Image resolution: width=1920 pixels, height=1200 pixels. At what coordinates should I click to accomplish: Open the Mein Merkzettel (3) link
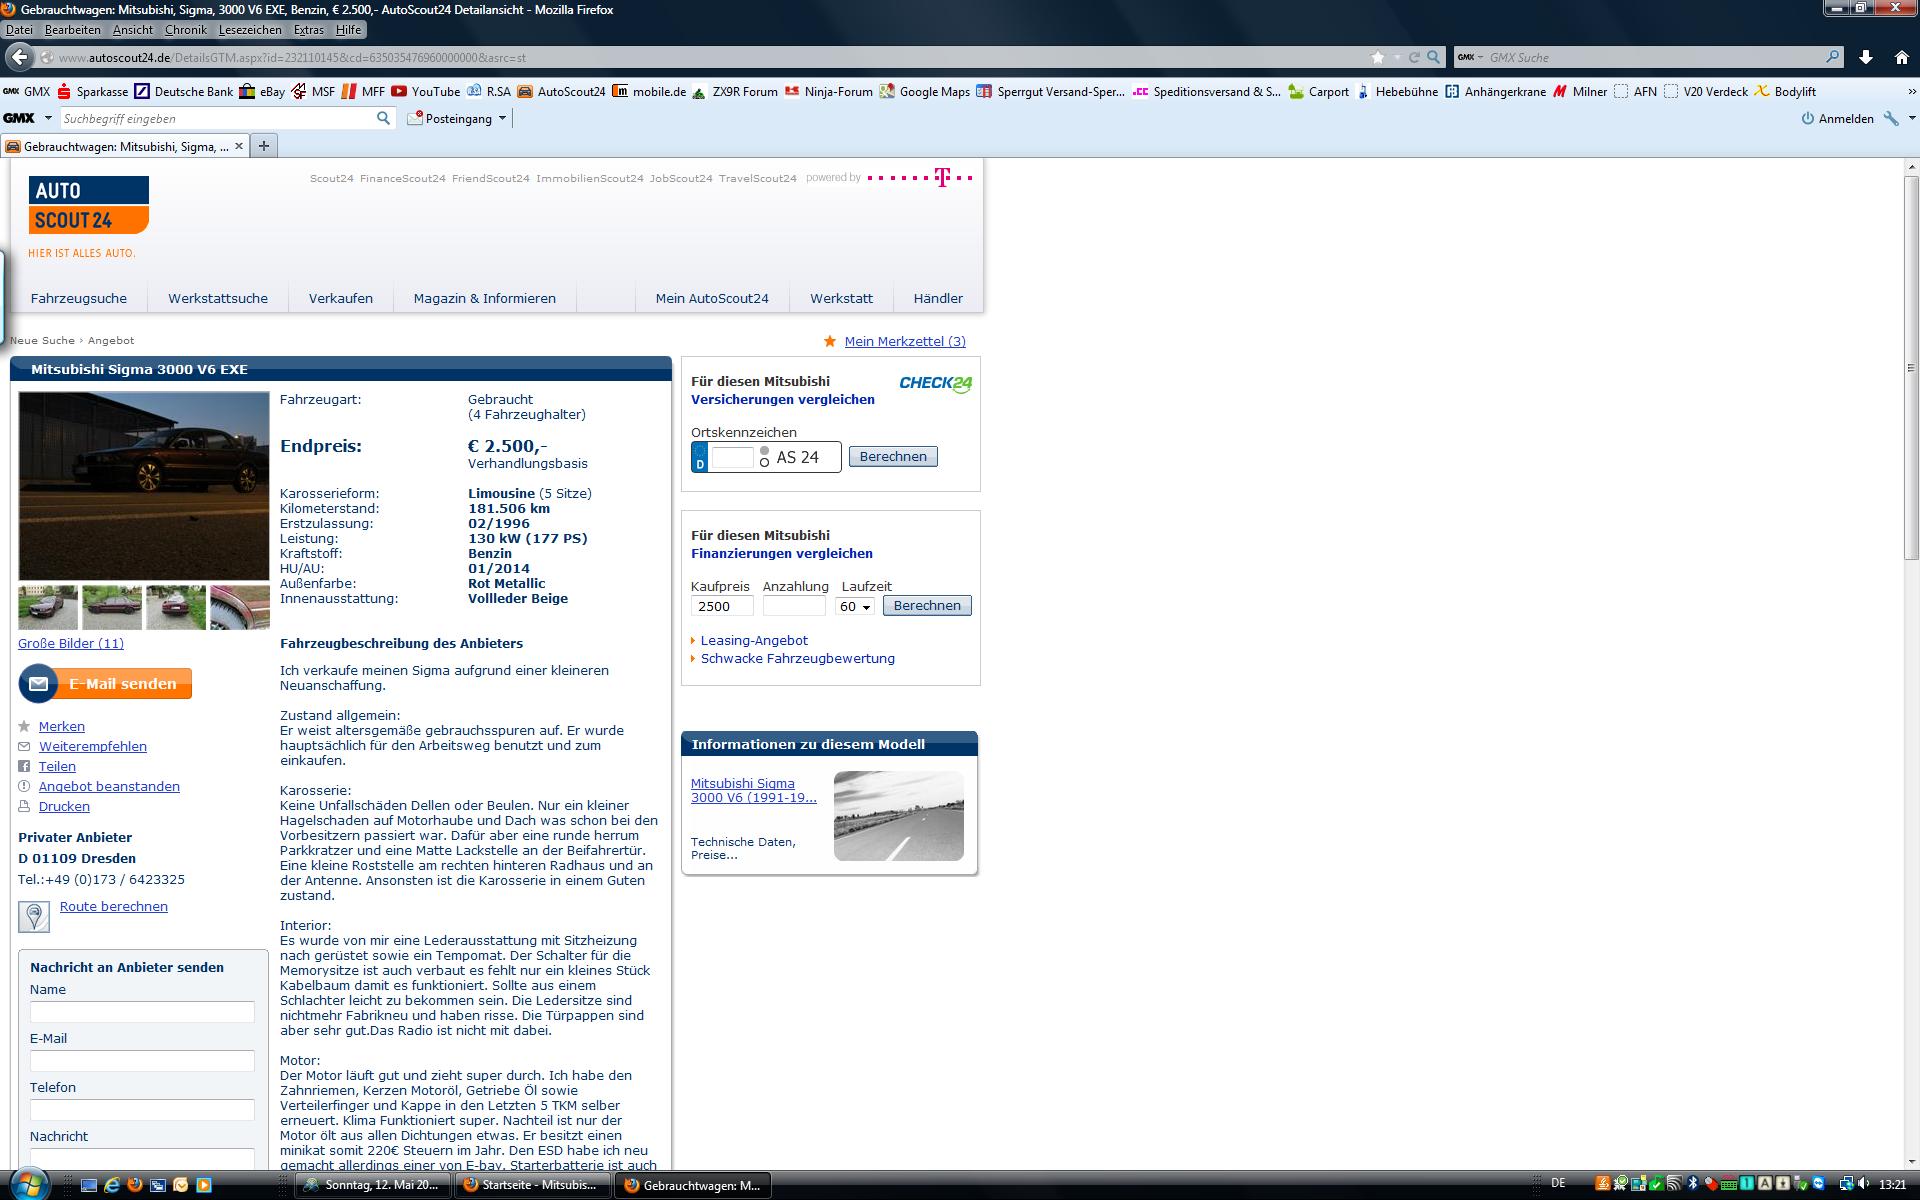(904, 341)
